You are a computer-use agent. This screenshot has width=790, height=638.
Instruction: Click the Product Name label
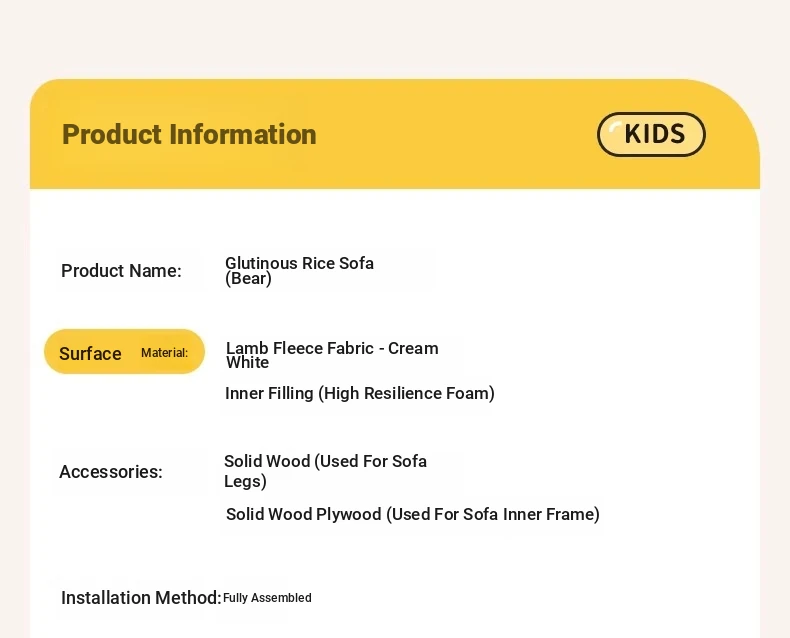click(121, 271)
